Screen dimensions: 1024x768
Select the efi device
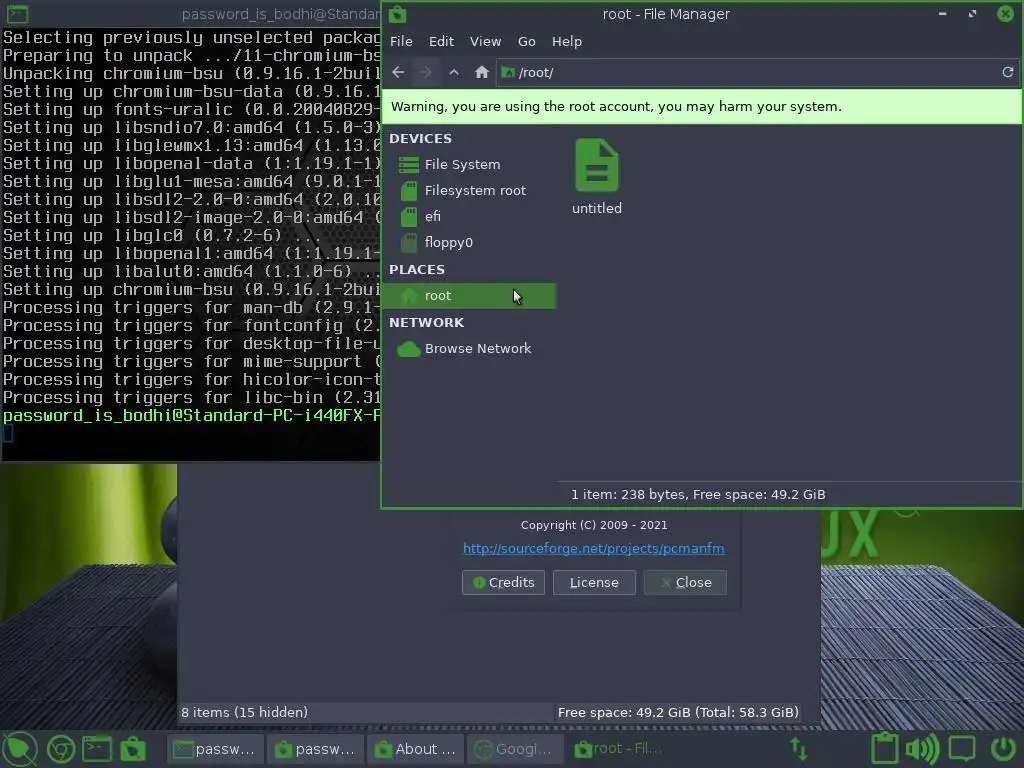469,216
